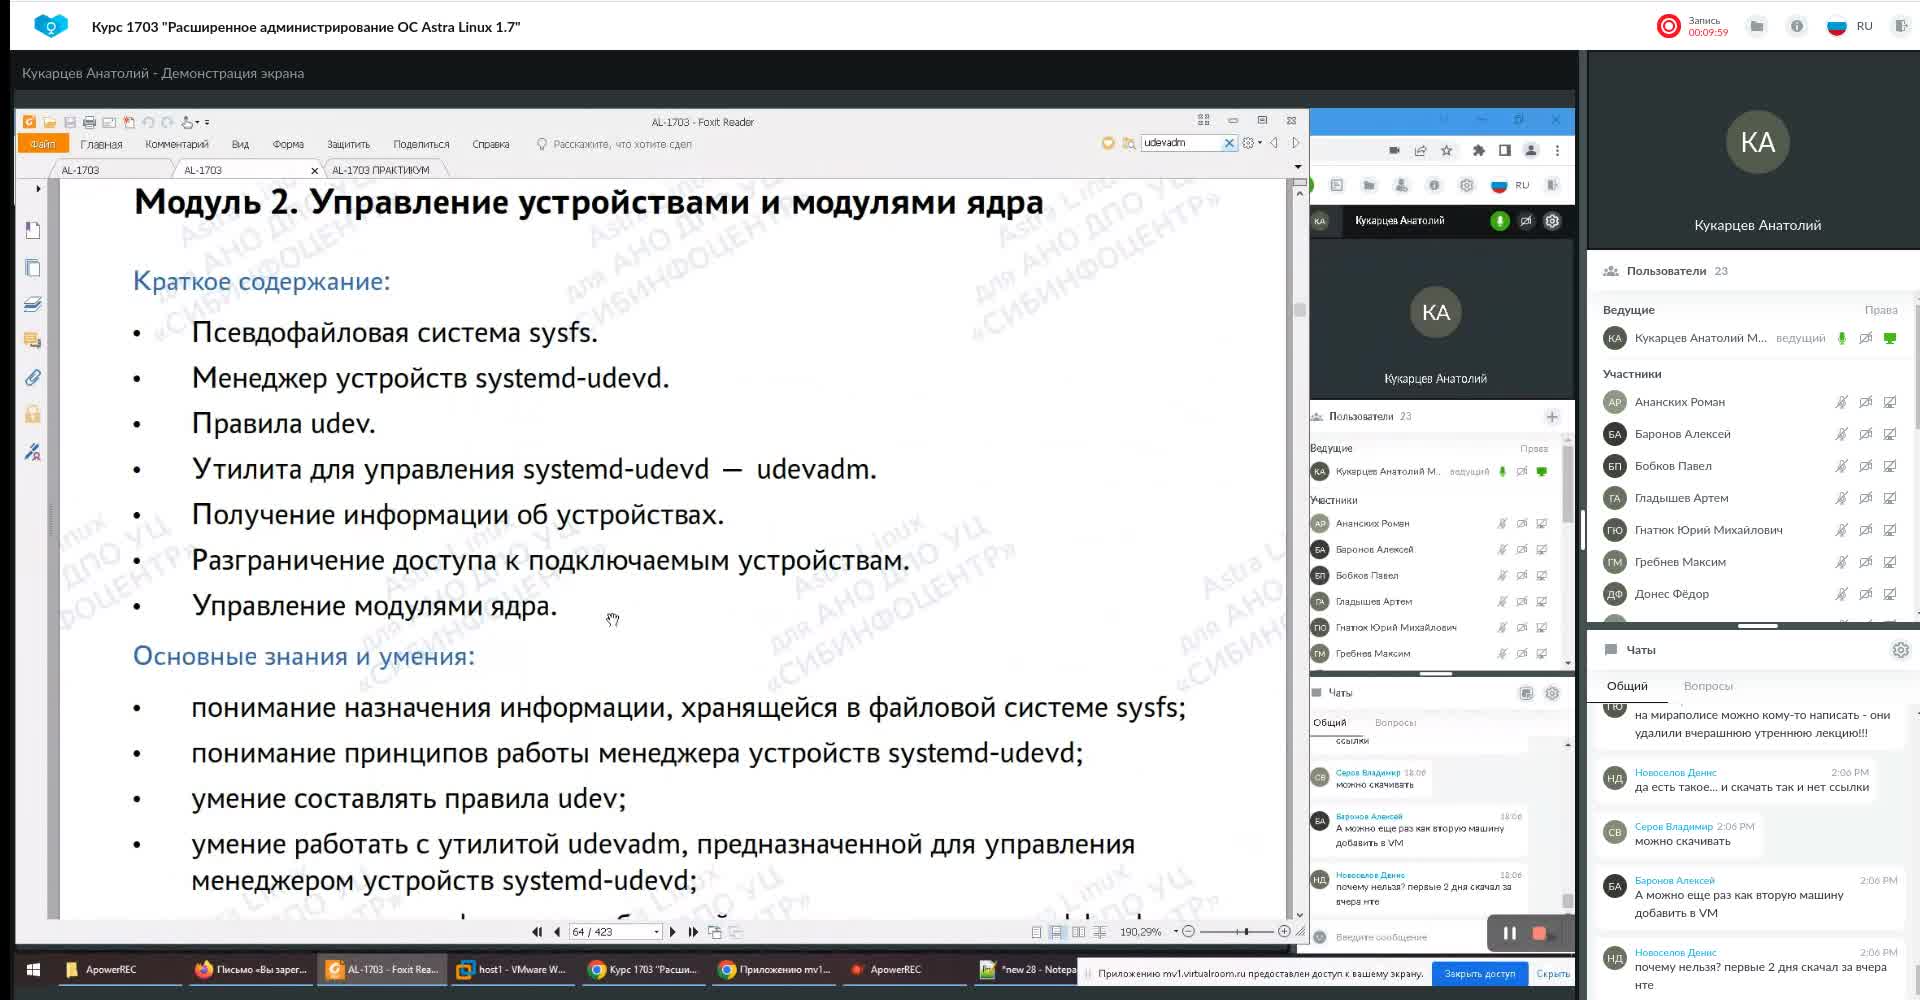Open the info icon in top bar
This screenshot has height=1000, width=1920.
point(1797,27)
